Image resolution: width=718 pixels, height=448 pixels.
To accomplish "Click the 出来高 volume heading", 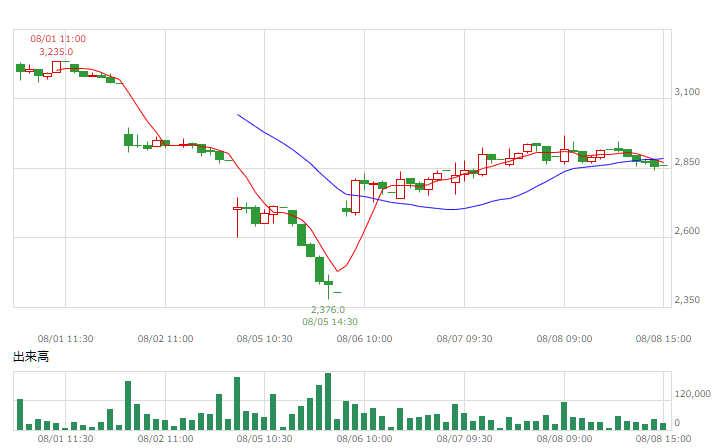I will coord(31,356).
